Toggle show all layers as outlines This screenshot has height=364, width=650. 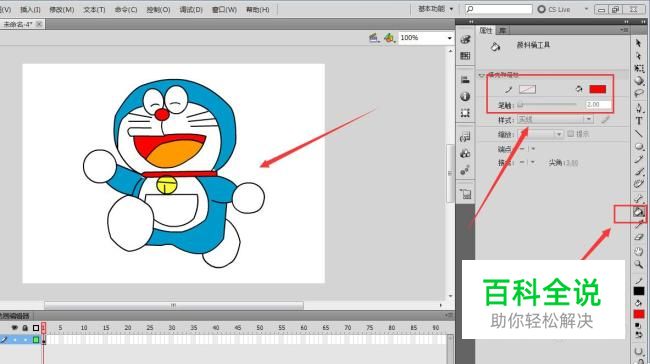[x=36, y=328]
